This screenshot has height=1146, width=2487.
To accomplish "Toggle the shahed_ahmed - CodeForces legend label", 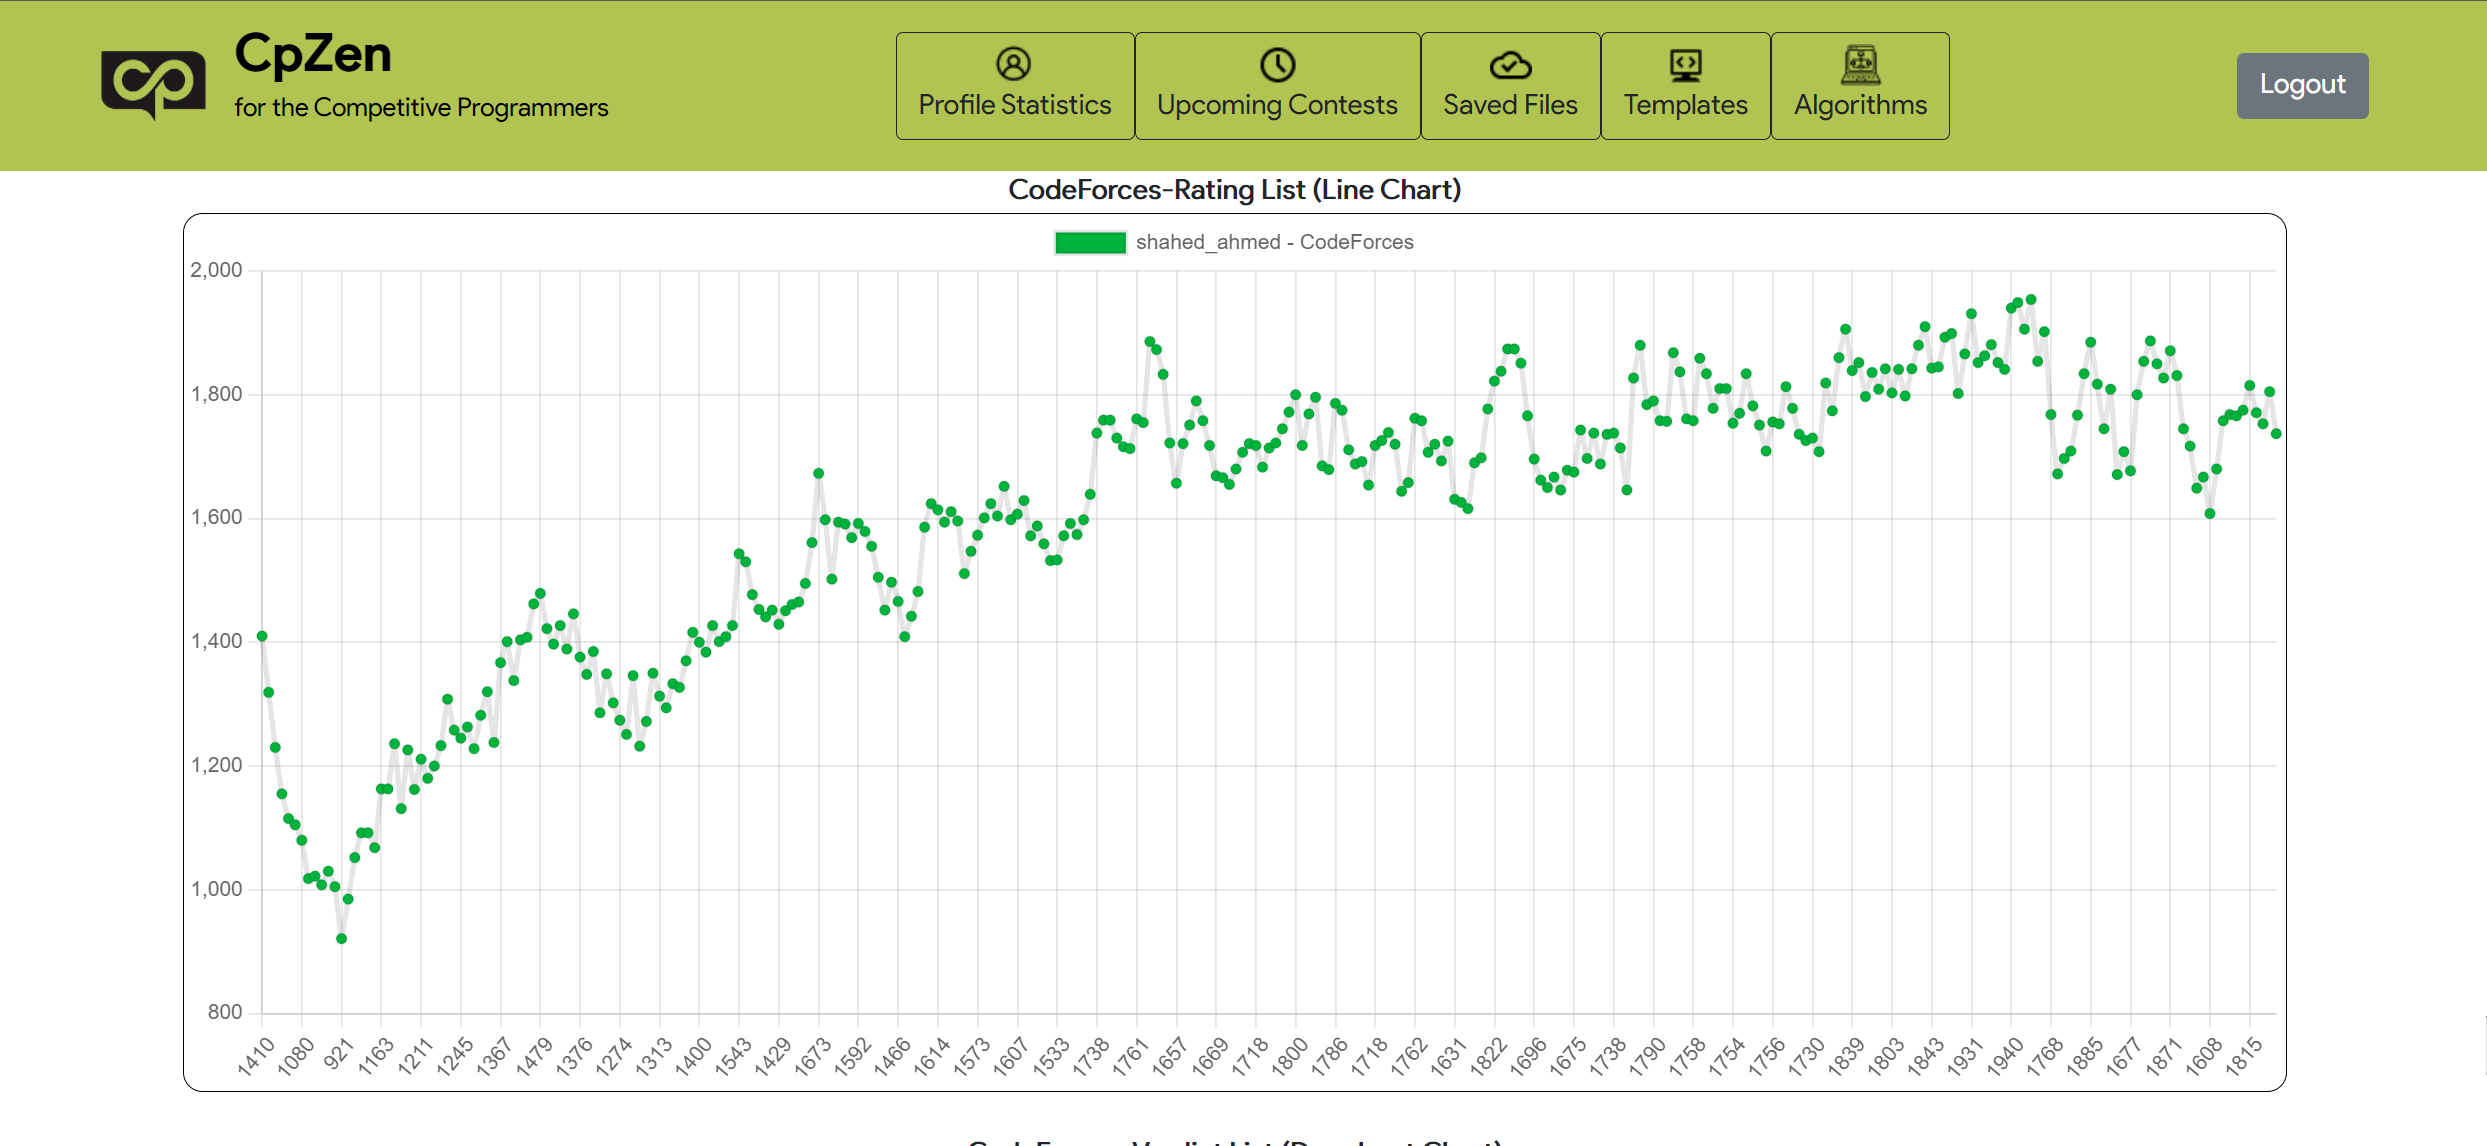I will point(1274,242).
